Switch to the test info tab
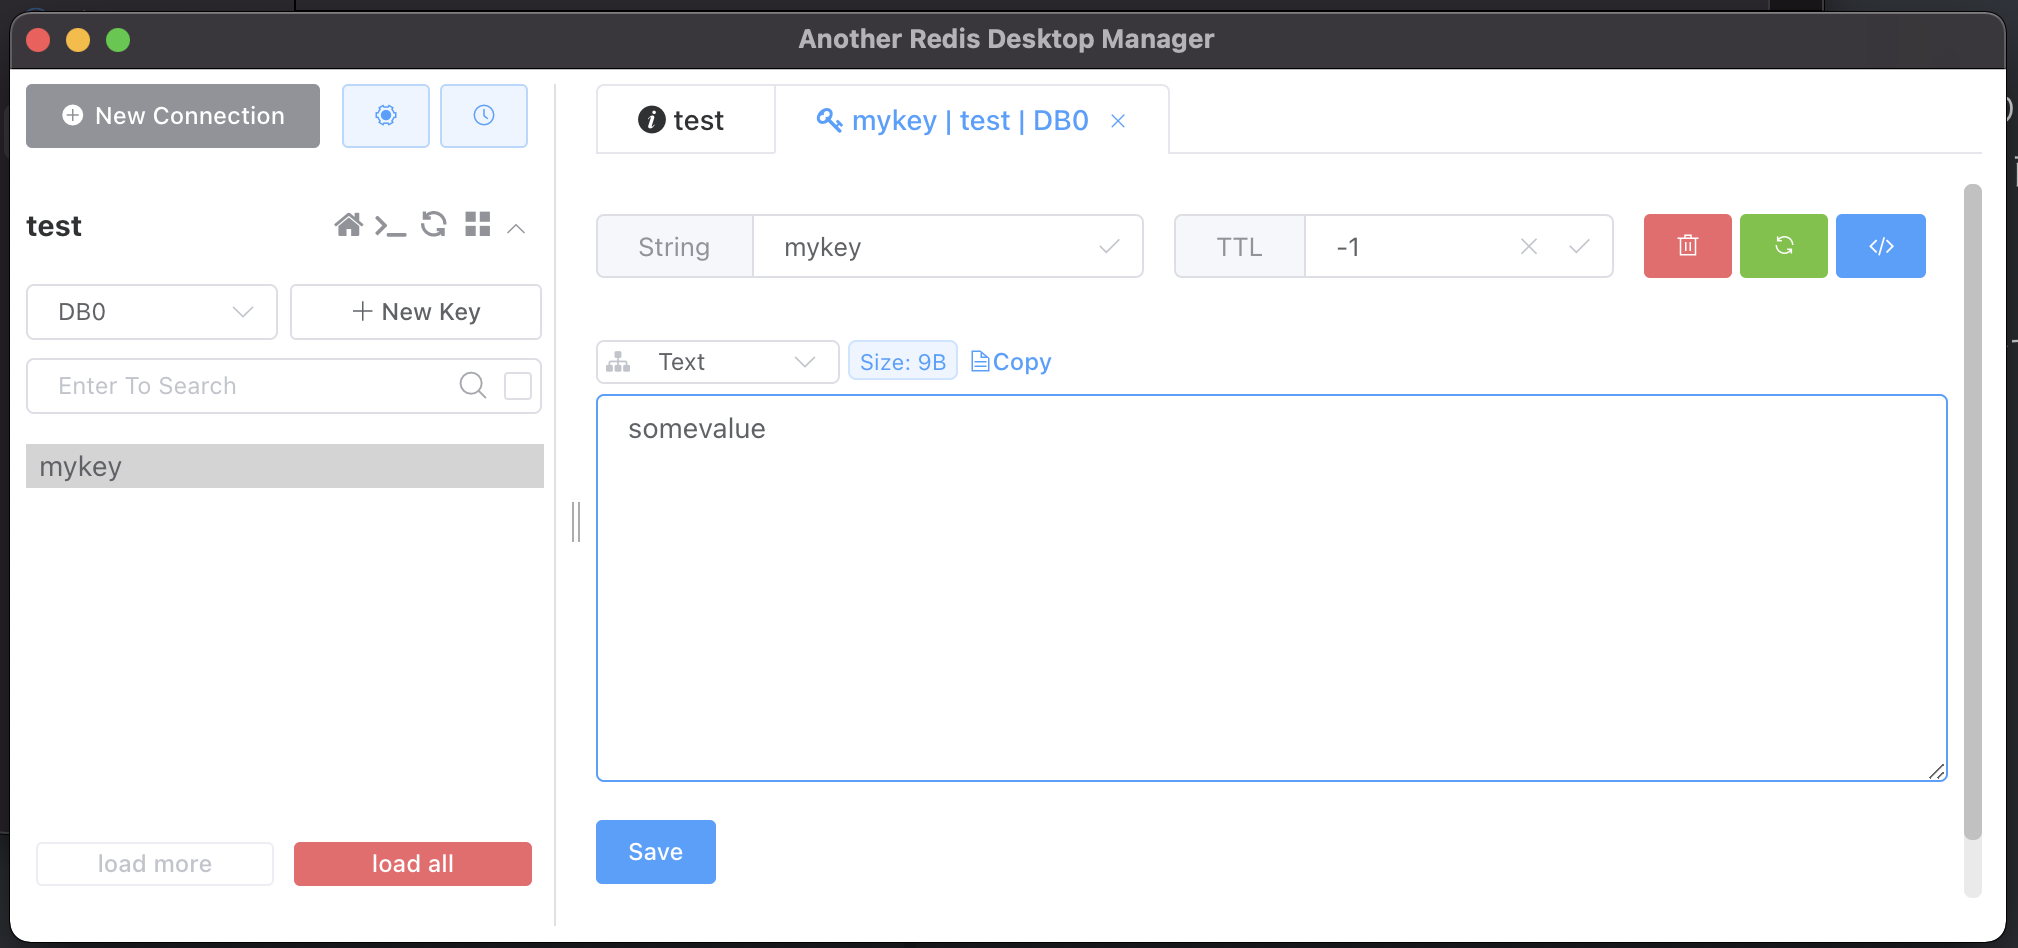Screen dimensions: 2018x948 point(685,120)
